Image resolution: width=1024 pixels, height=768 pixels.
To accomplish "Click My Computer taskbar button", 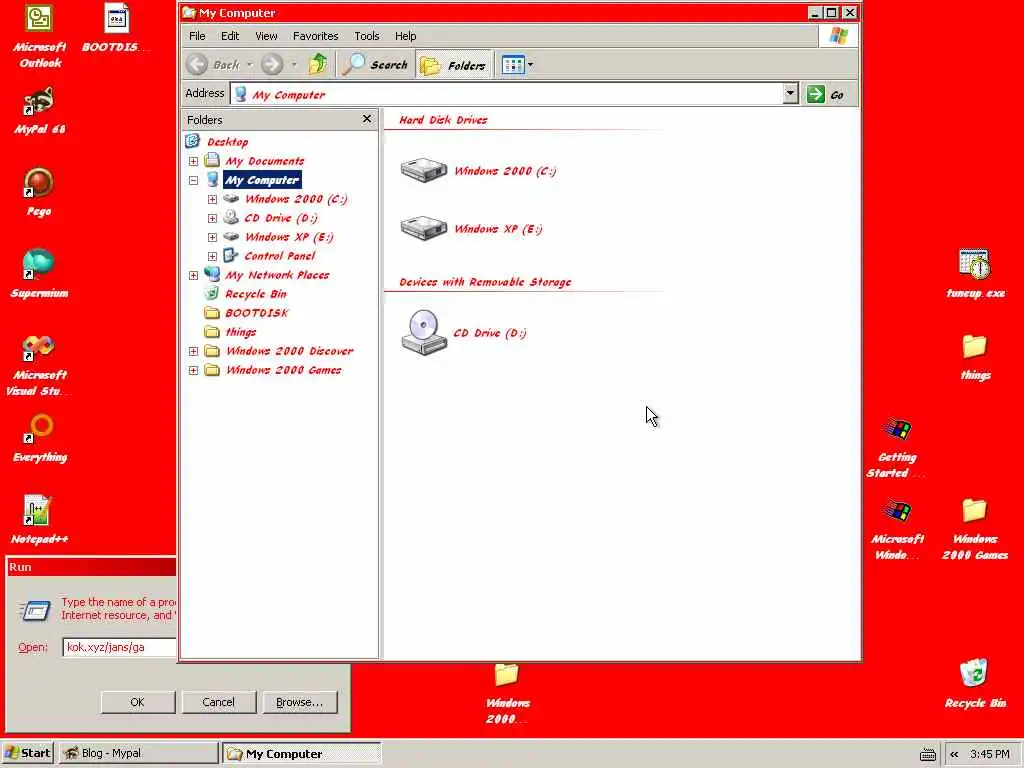I will 301,753.
